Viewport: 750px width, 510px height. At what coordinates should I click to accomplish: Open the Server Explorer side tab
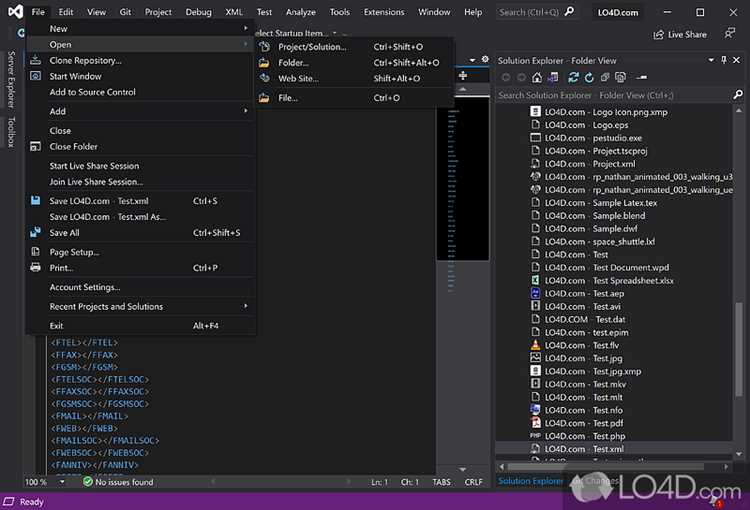click(x=11, y=79)
